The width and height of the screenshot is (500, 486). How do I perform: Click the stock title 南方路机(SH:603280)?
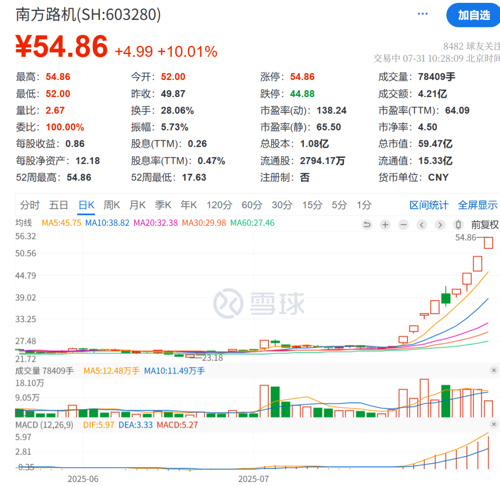tap(88, 14)
